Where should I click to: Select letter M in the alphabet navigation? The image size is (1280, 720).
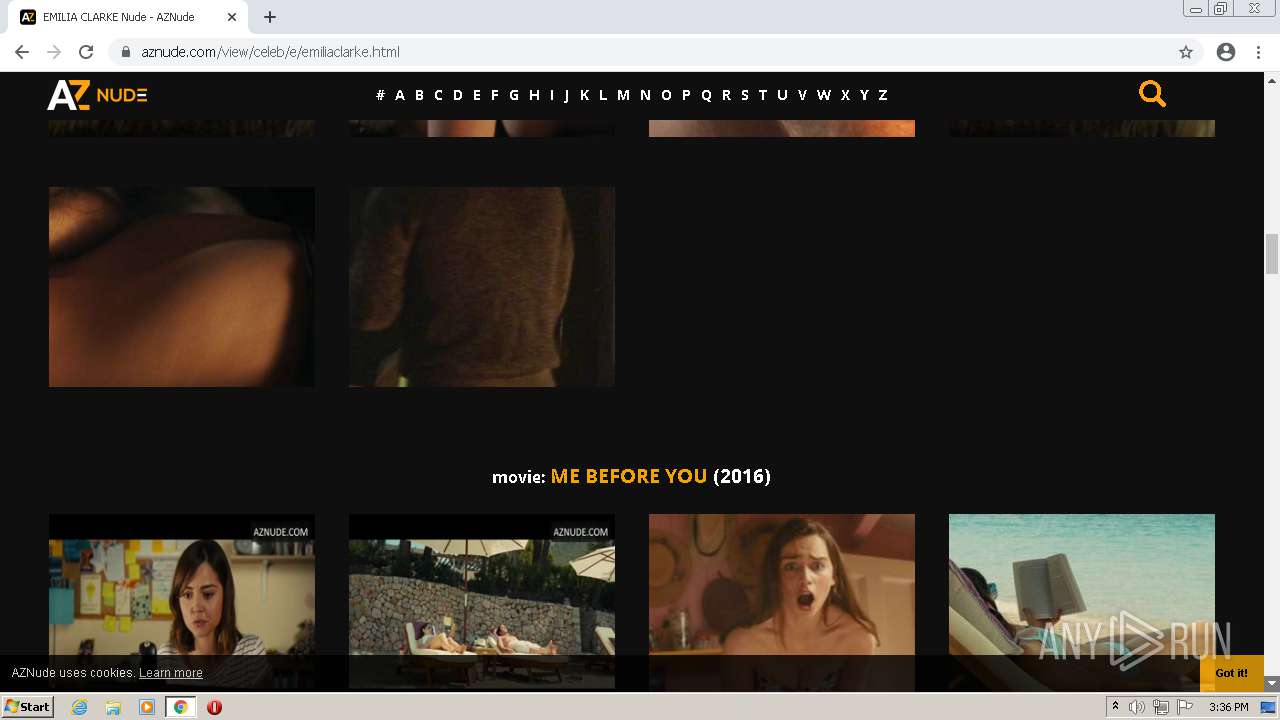coord(623,95)
